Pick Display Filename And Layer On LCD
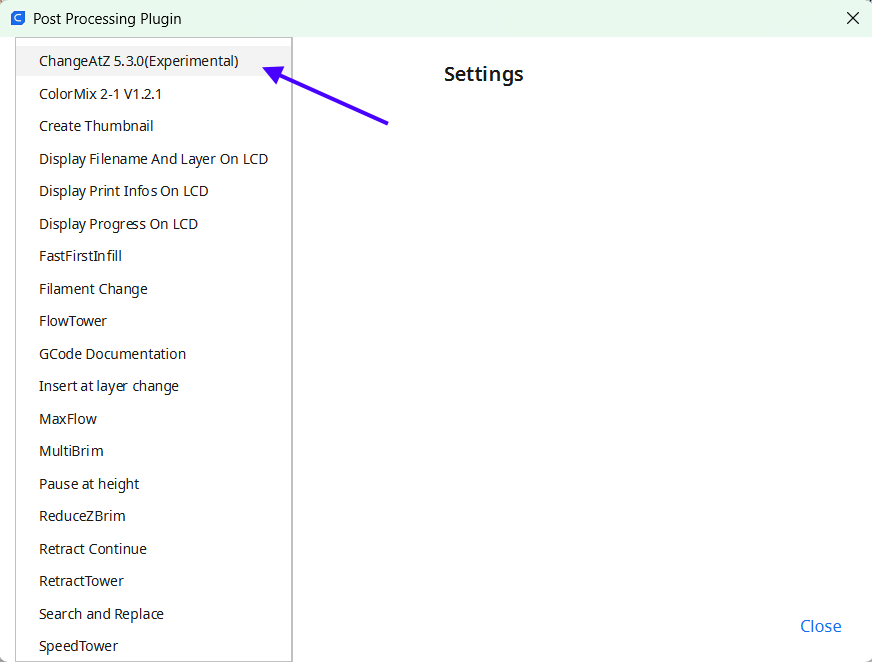 153,159
